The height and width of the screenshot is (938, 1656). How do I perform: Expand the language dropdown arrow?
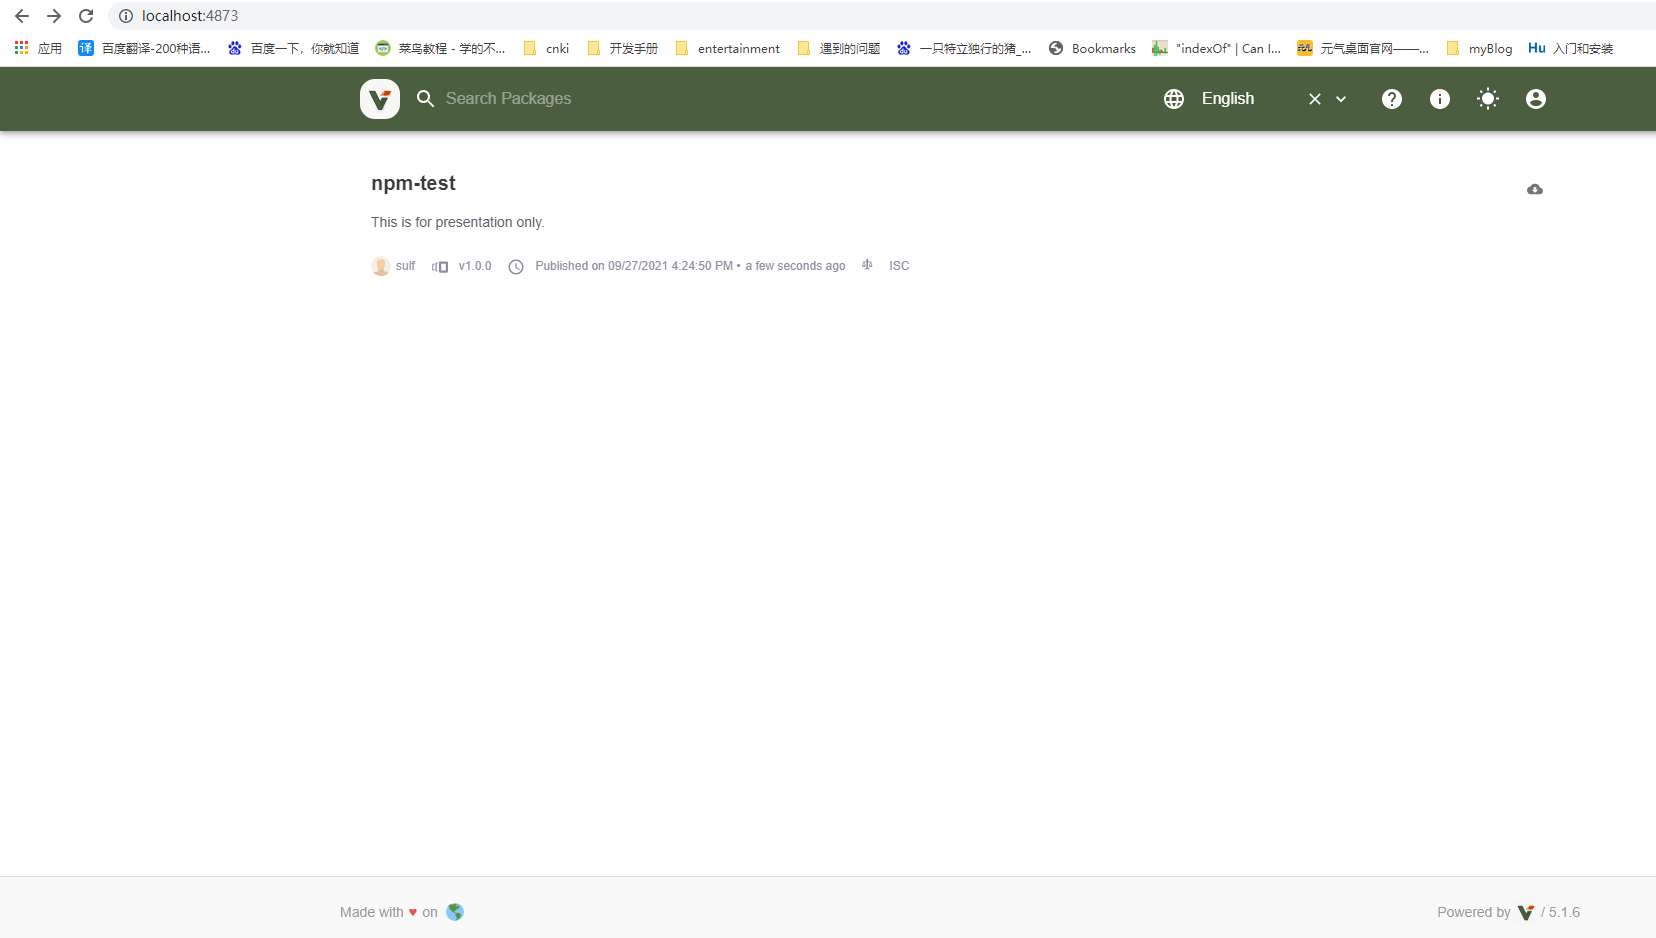coord(1341,99)
